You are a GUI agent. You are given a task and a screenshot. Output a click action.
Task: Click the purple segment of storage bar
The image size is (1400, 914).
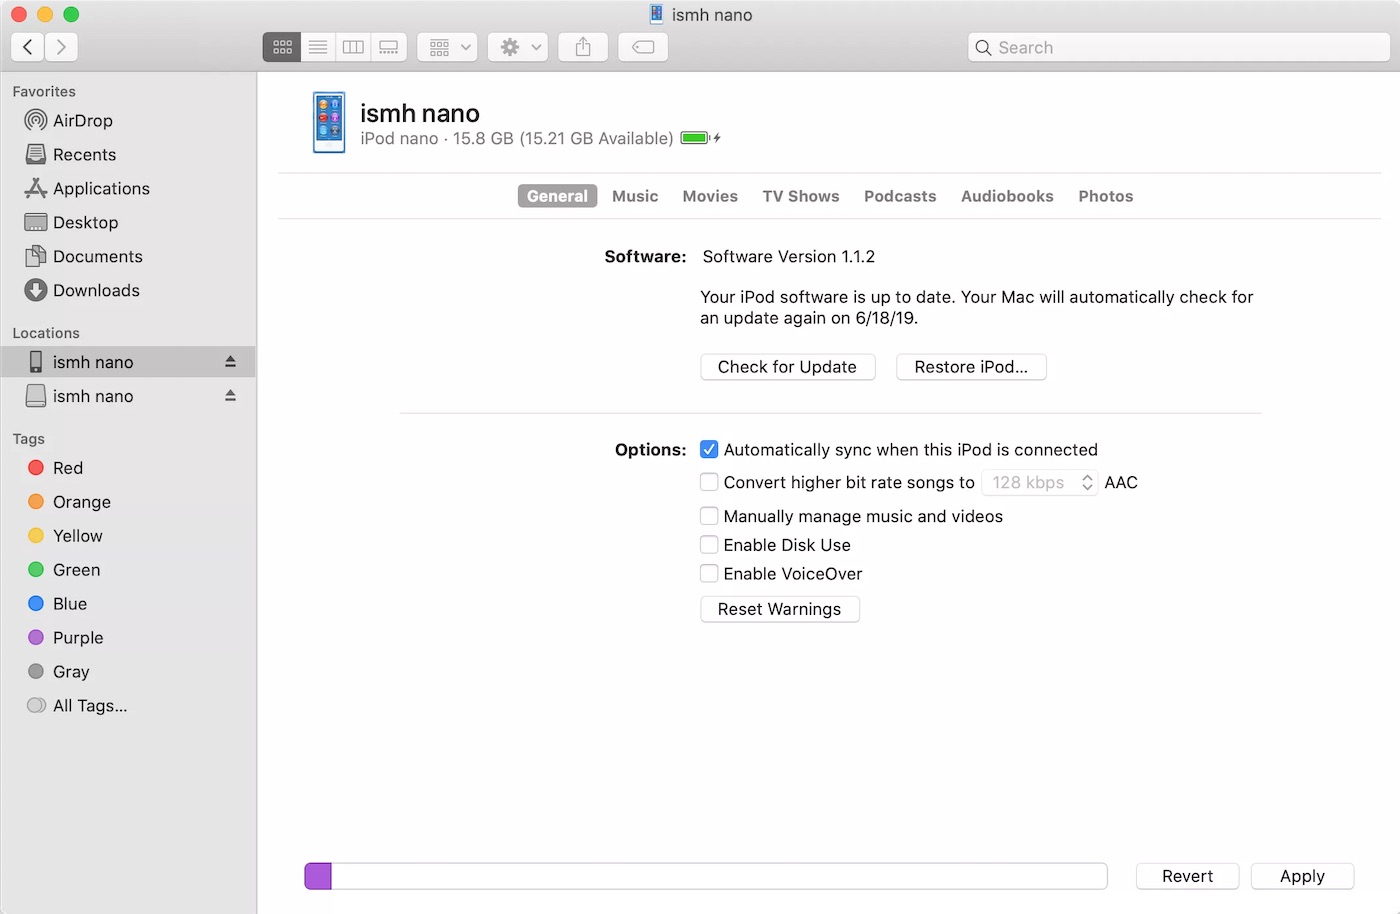pyautogui.click(x=318, y=876)
